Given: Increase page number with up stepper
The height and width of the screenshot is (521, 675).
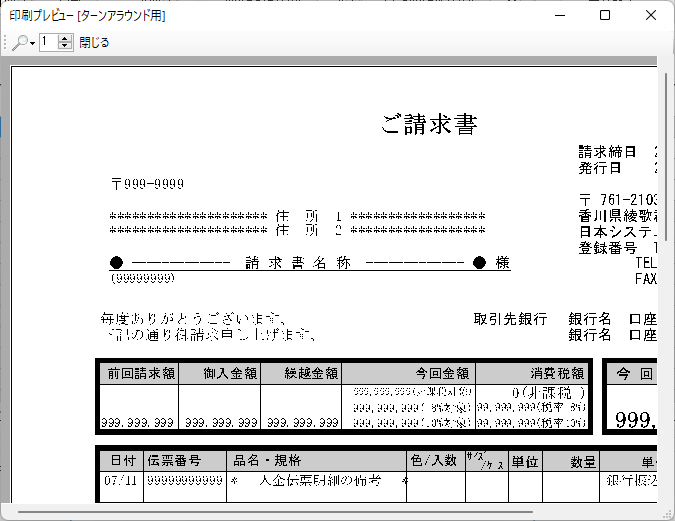Looking at the screenshot, I should (65, 38).
